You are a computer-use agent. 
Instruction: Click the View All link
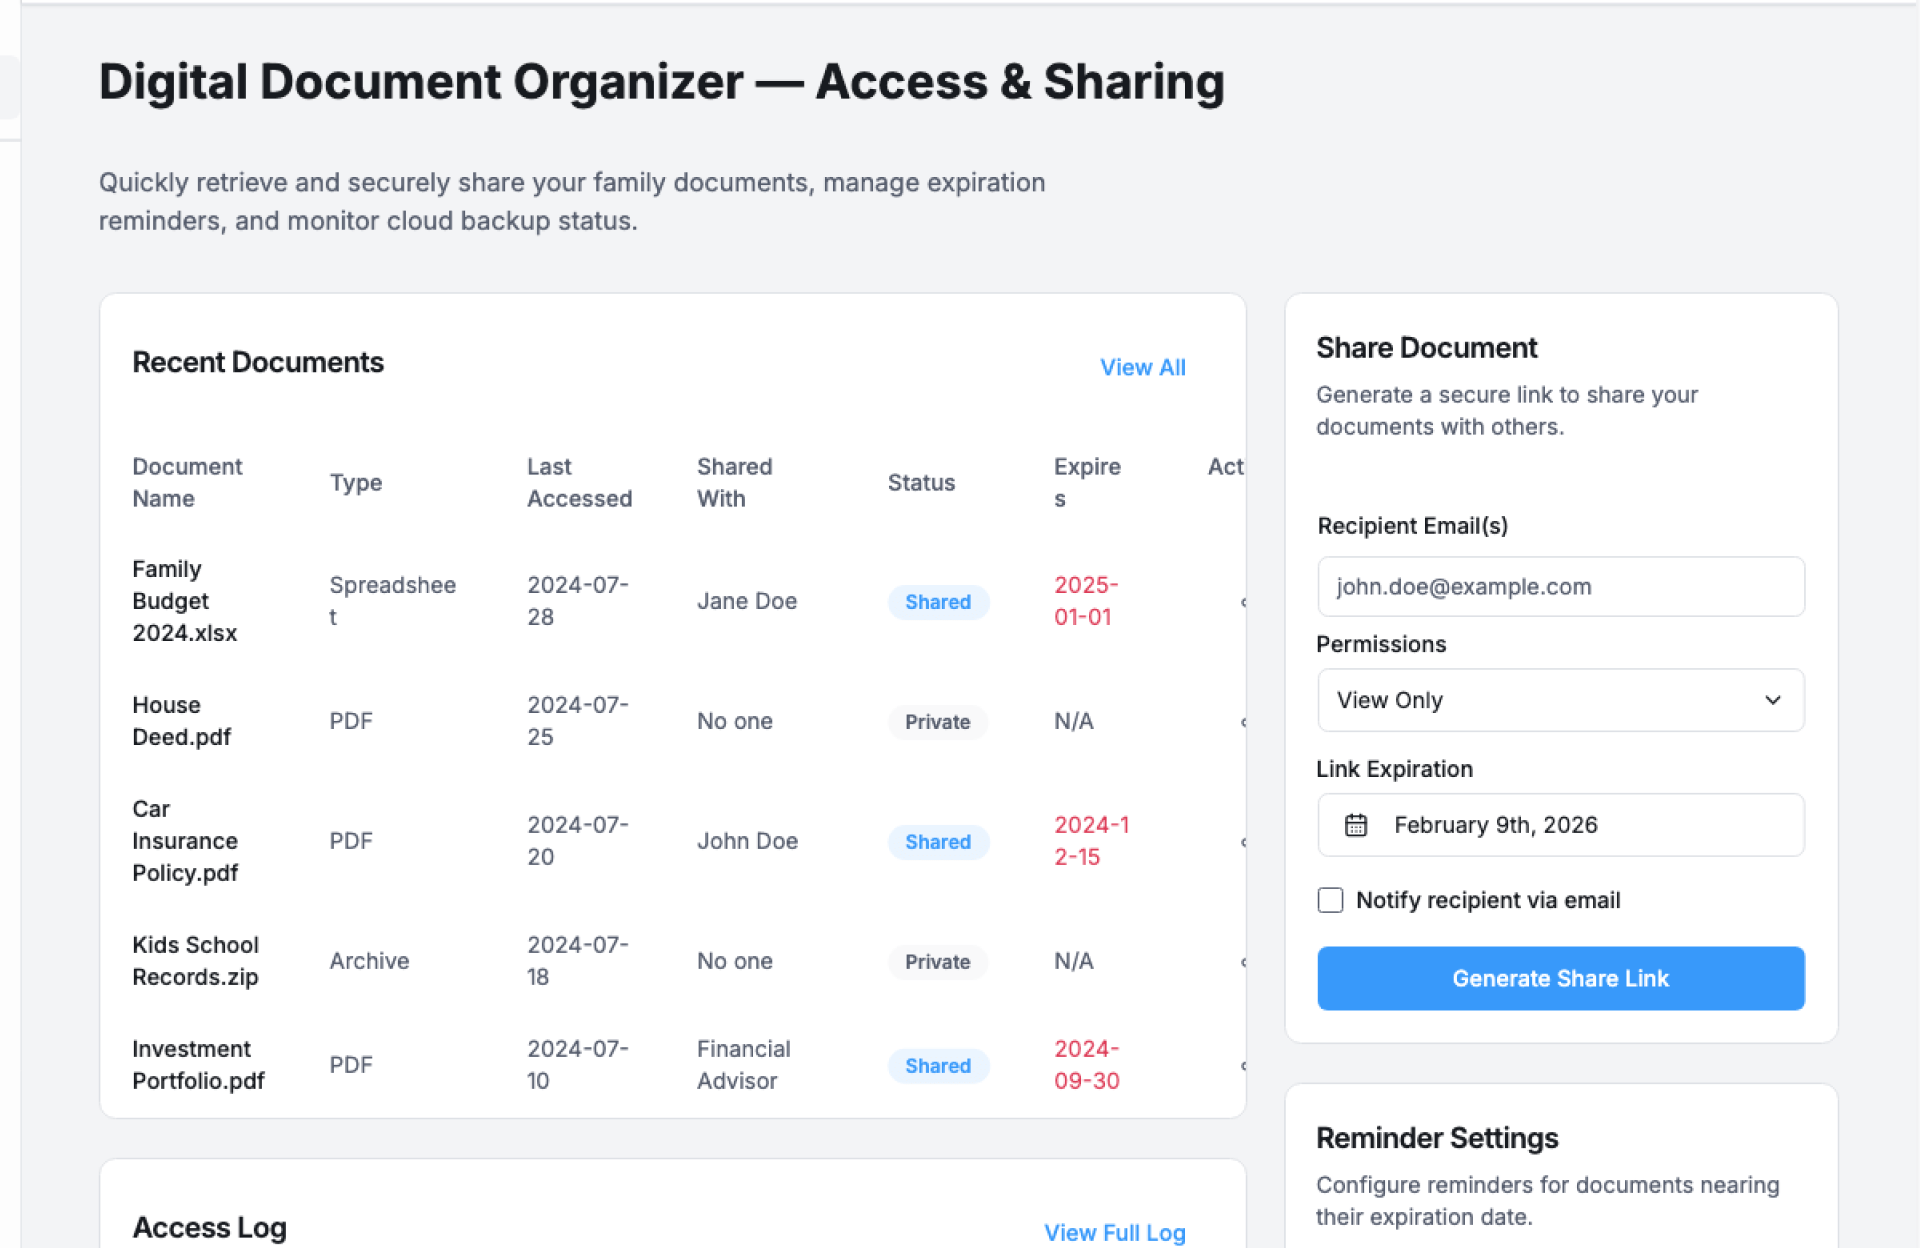tap(1142, 367)
